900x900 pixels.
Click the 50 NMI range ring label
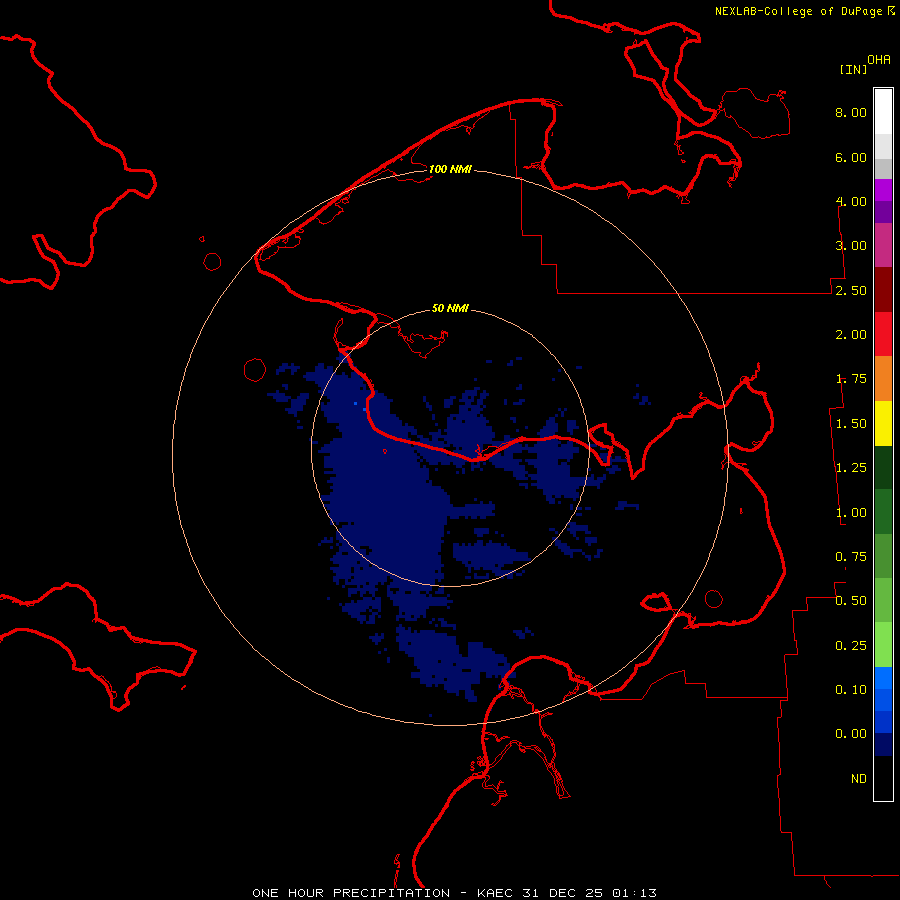click(x=450, y=308)
